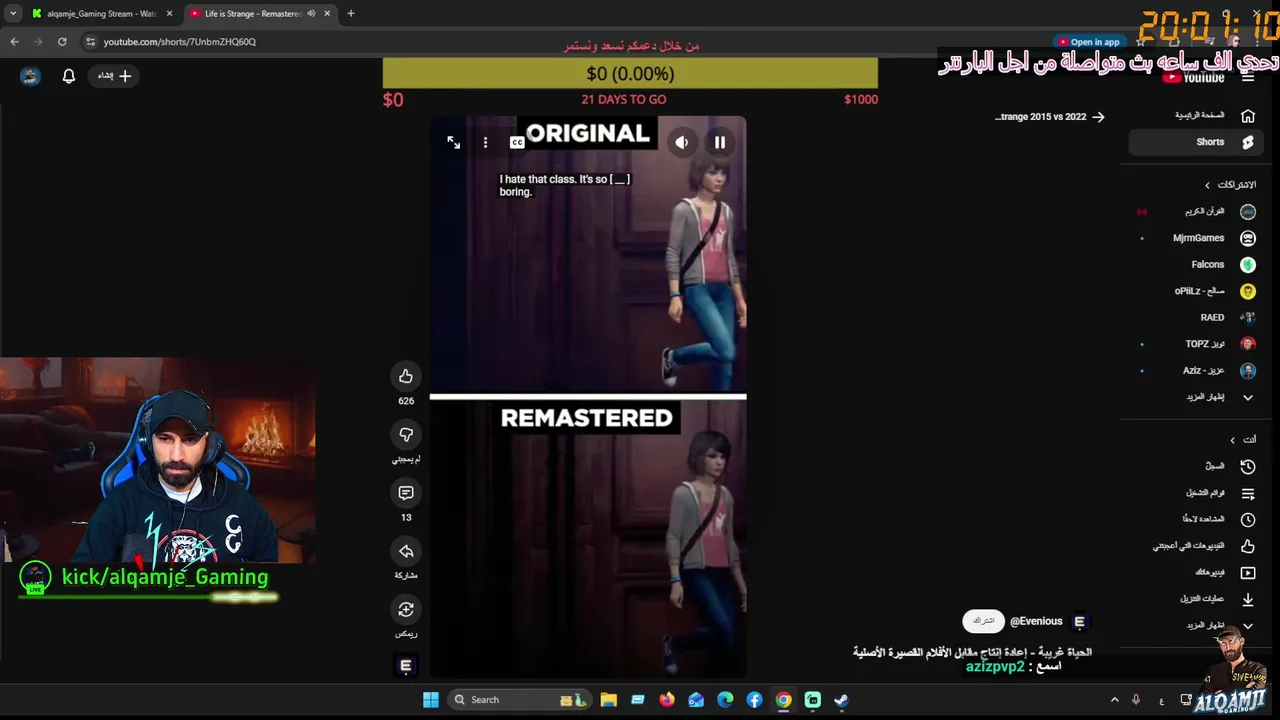Open Downloads in the sidebar

tap(1197, 599)
